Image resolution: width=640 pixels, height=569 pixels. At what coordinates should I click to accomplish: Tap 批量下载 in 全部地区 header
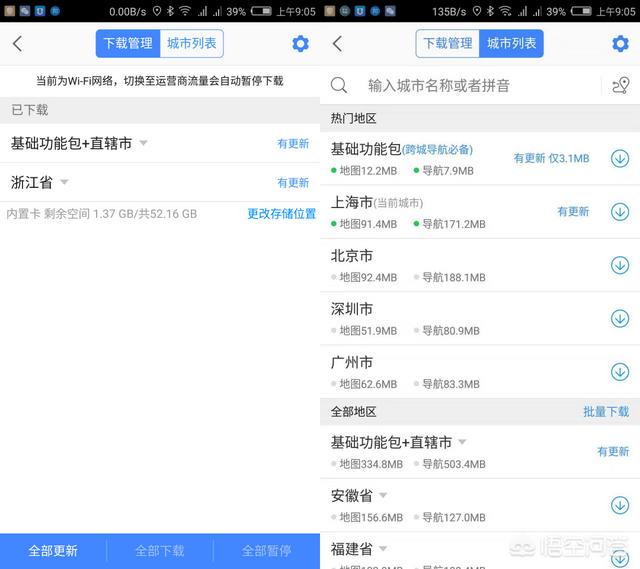(606, 412)
